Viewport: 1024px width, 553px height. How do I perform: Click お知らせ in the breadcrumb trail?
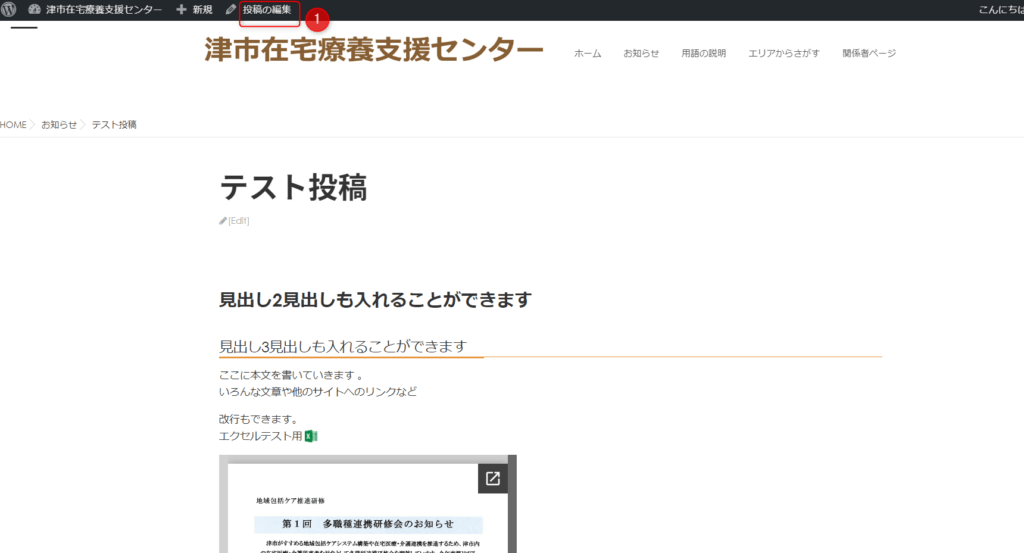pyautogui.click(x=59, y=125)
